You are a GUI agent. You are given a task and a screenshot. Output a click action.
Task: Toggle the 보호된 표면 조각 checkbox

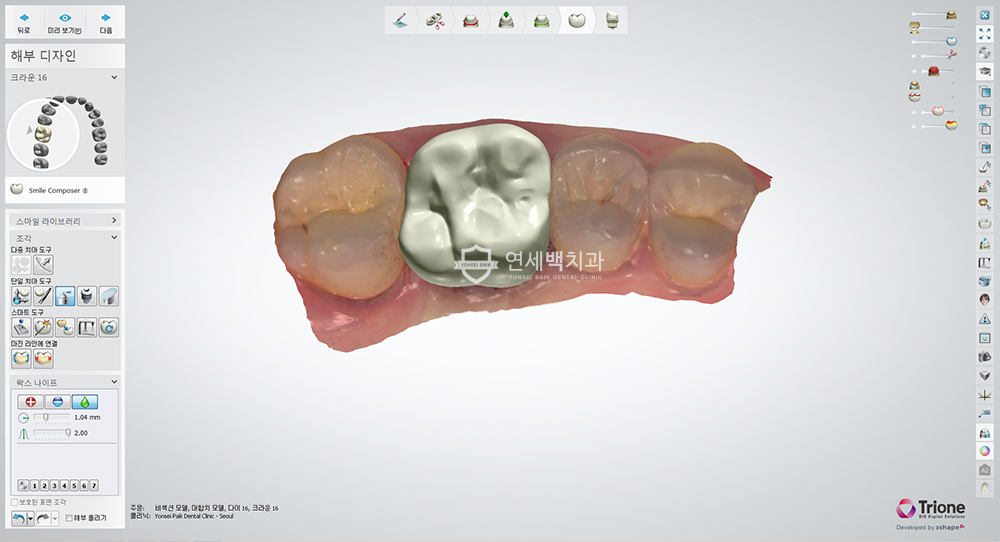coord(15,502)
